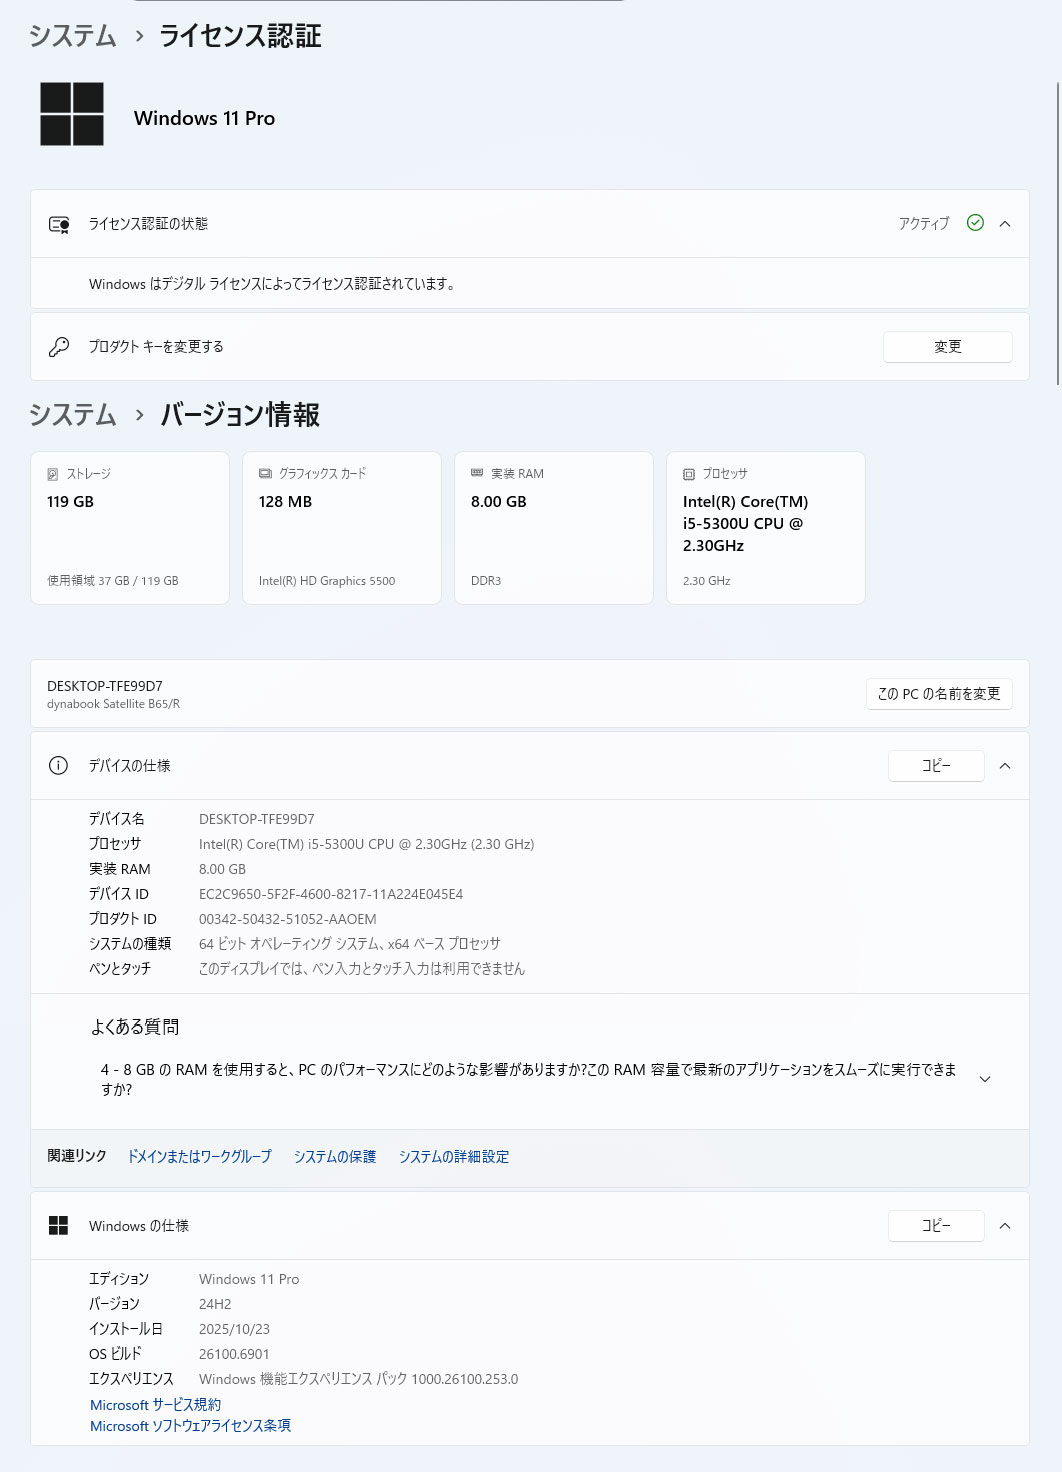Click the green active checkmark icon
The image size is (1062, 1472).
(x=975, y=223)
